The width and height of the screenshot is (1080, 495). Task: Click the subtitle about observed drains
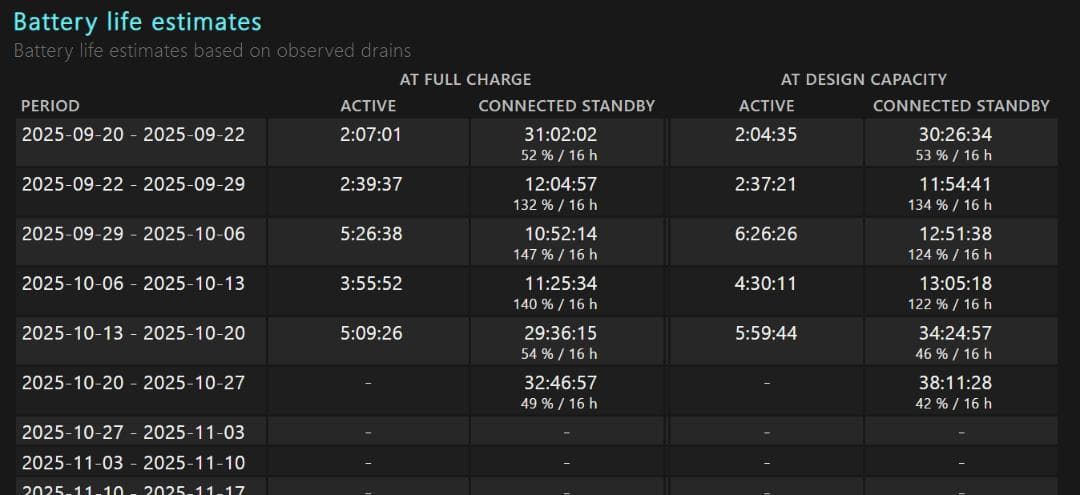212,50
